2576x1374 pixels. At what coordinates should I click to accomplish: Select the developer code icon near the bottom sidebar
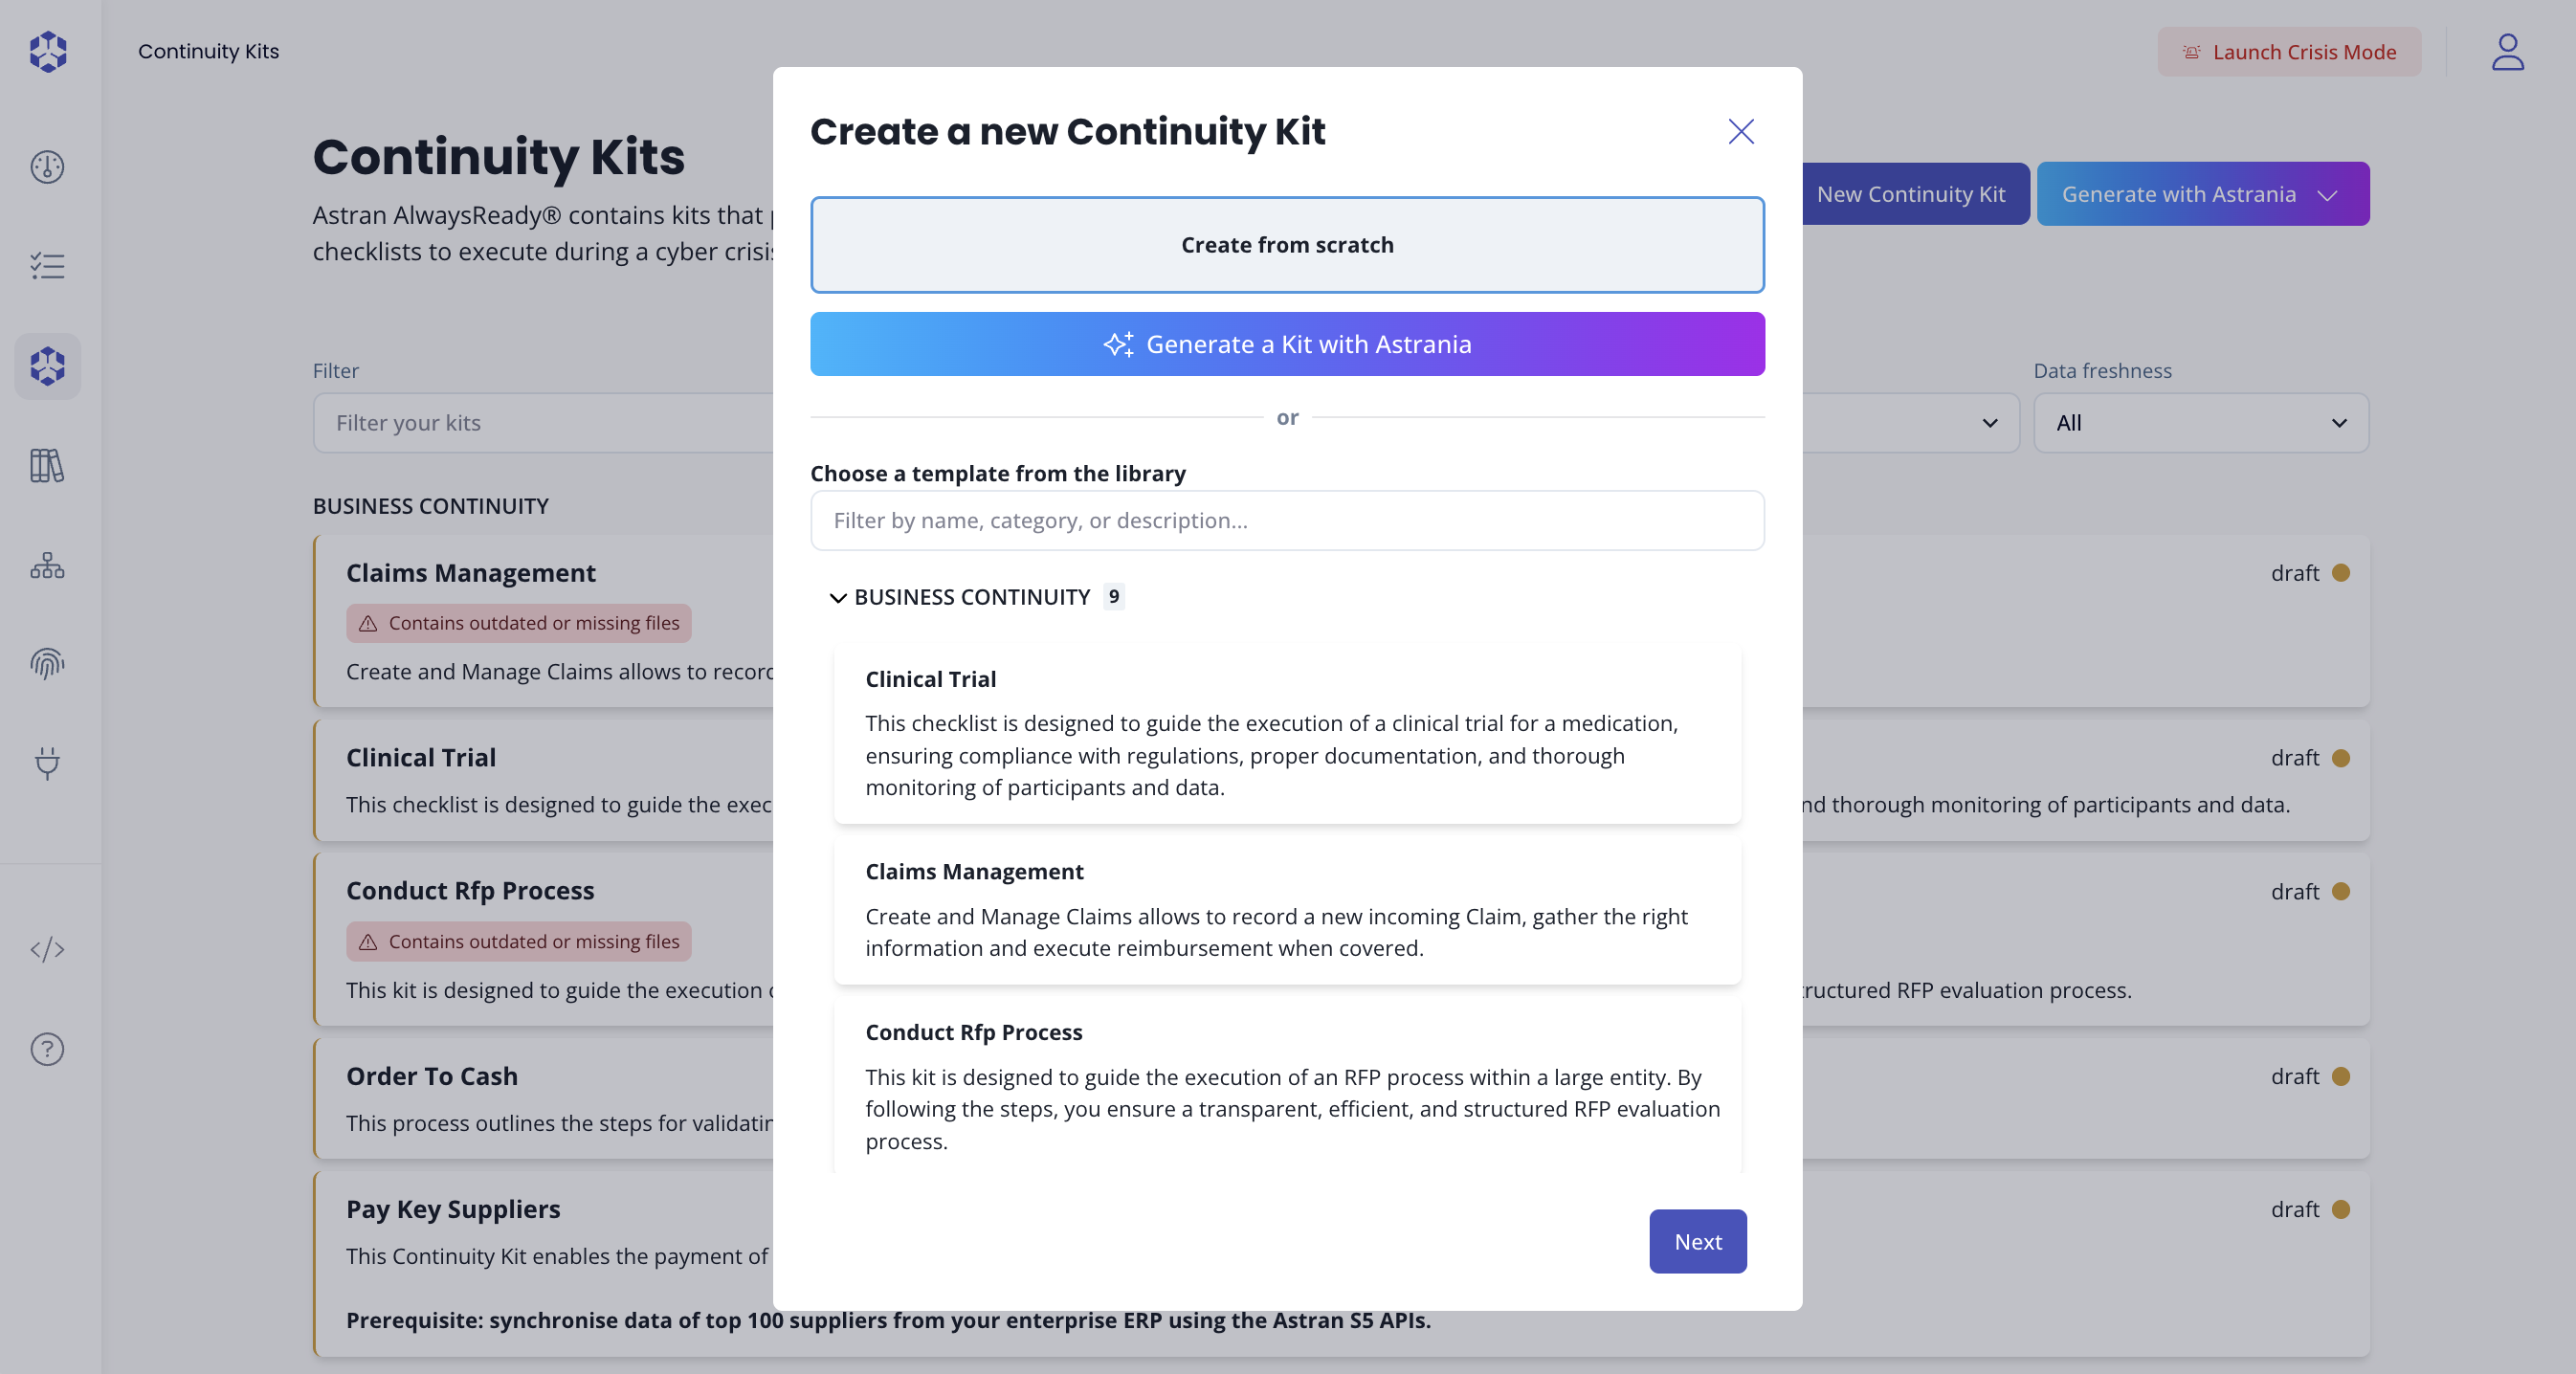tap(47, 950)
